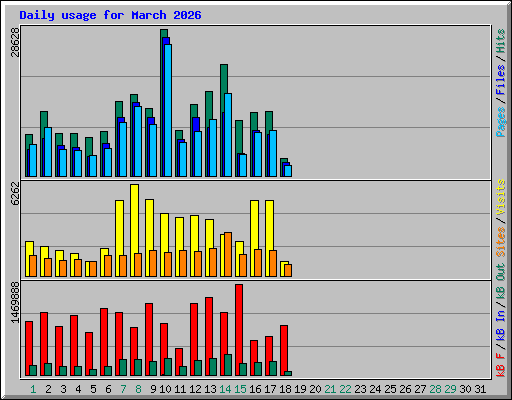Click day label 2 on the x-axis
The image size is (512, 400).
[x=48, y=389]
